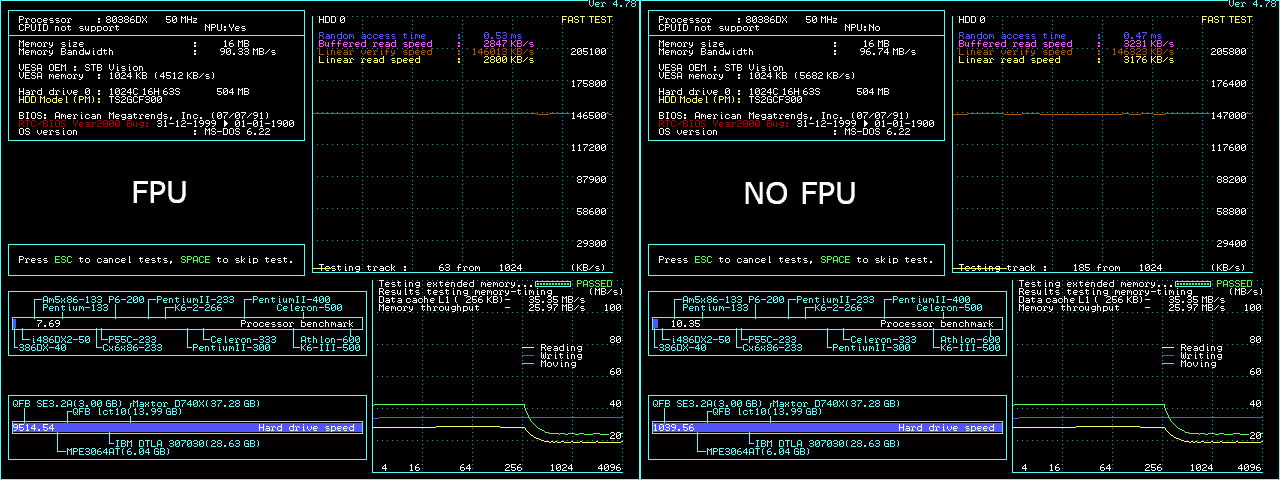Image resolution: width=1280 pixels, height=480 pixels.
Task: Click hard drive speed score 9514.54
Action: (34, 428)
